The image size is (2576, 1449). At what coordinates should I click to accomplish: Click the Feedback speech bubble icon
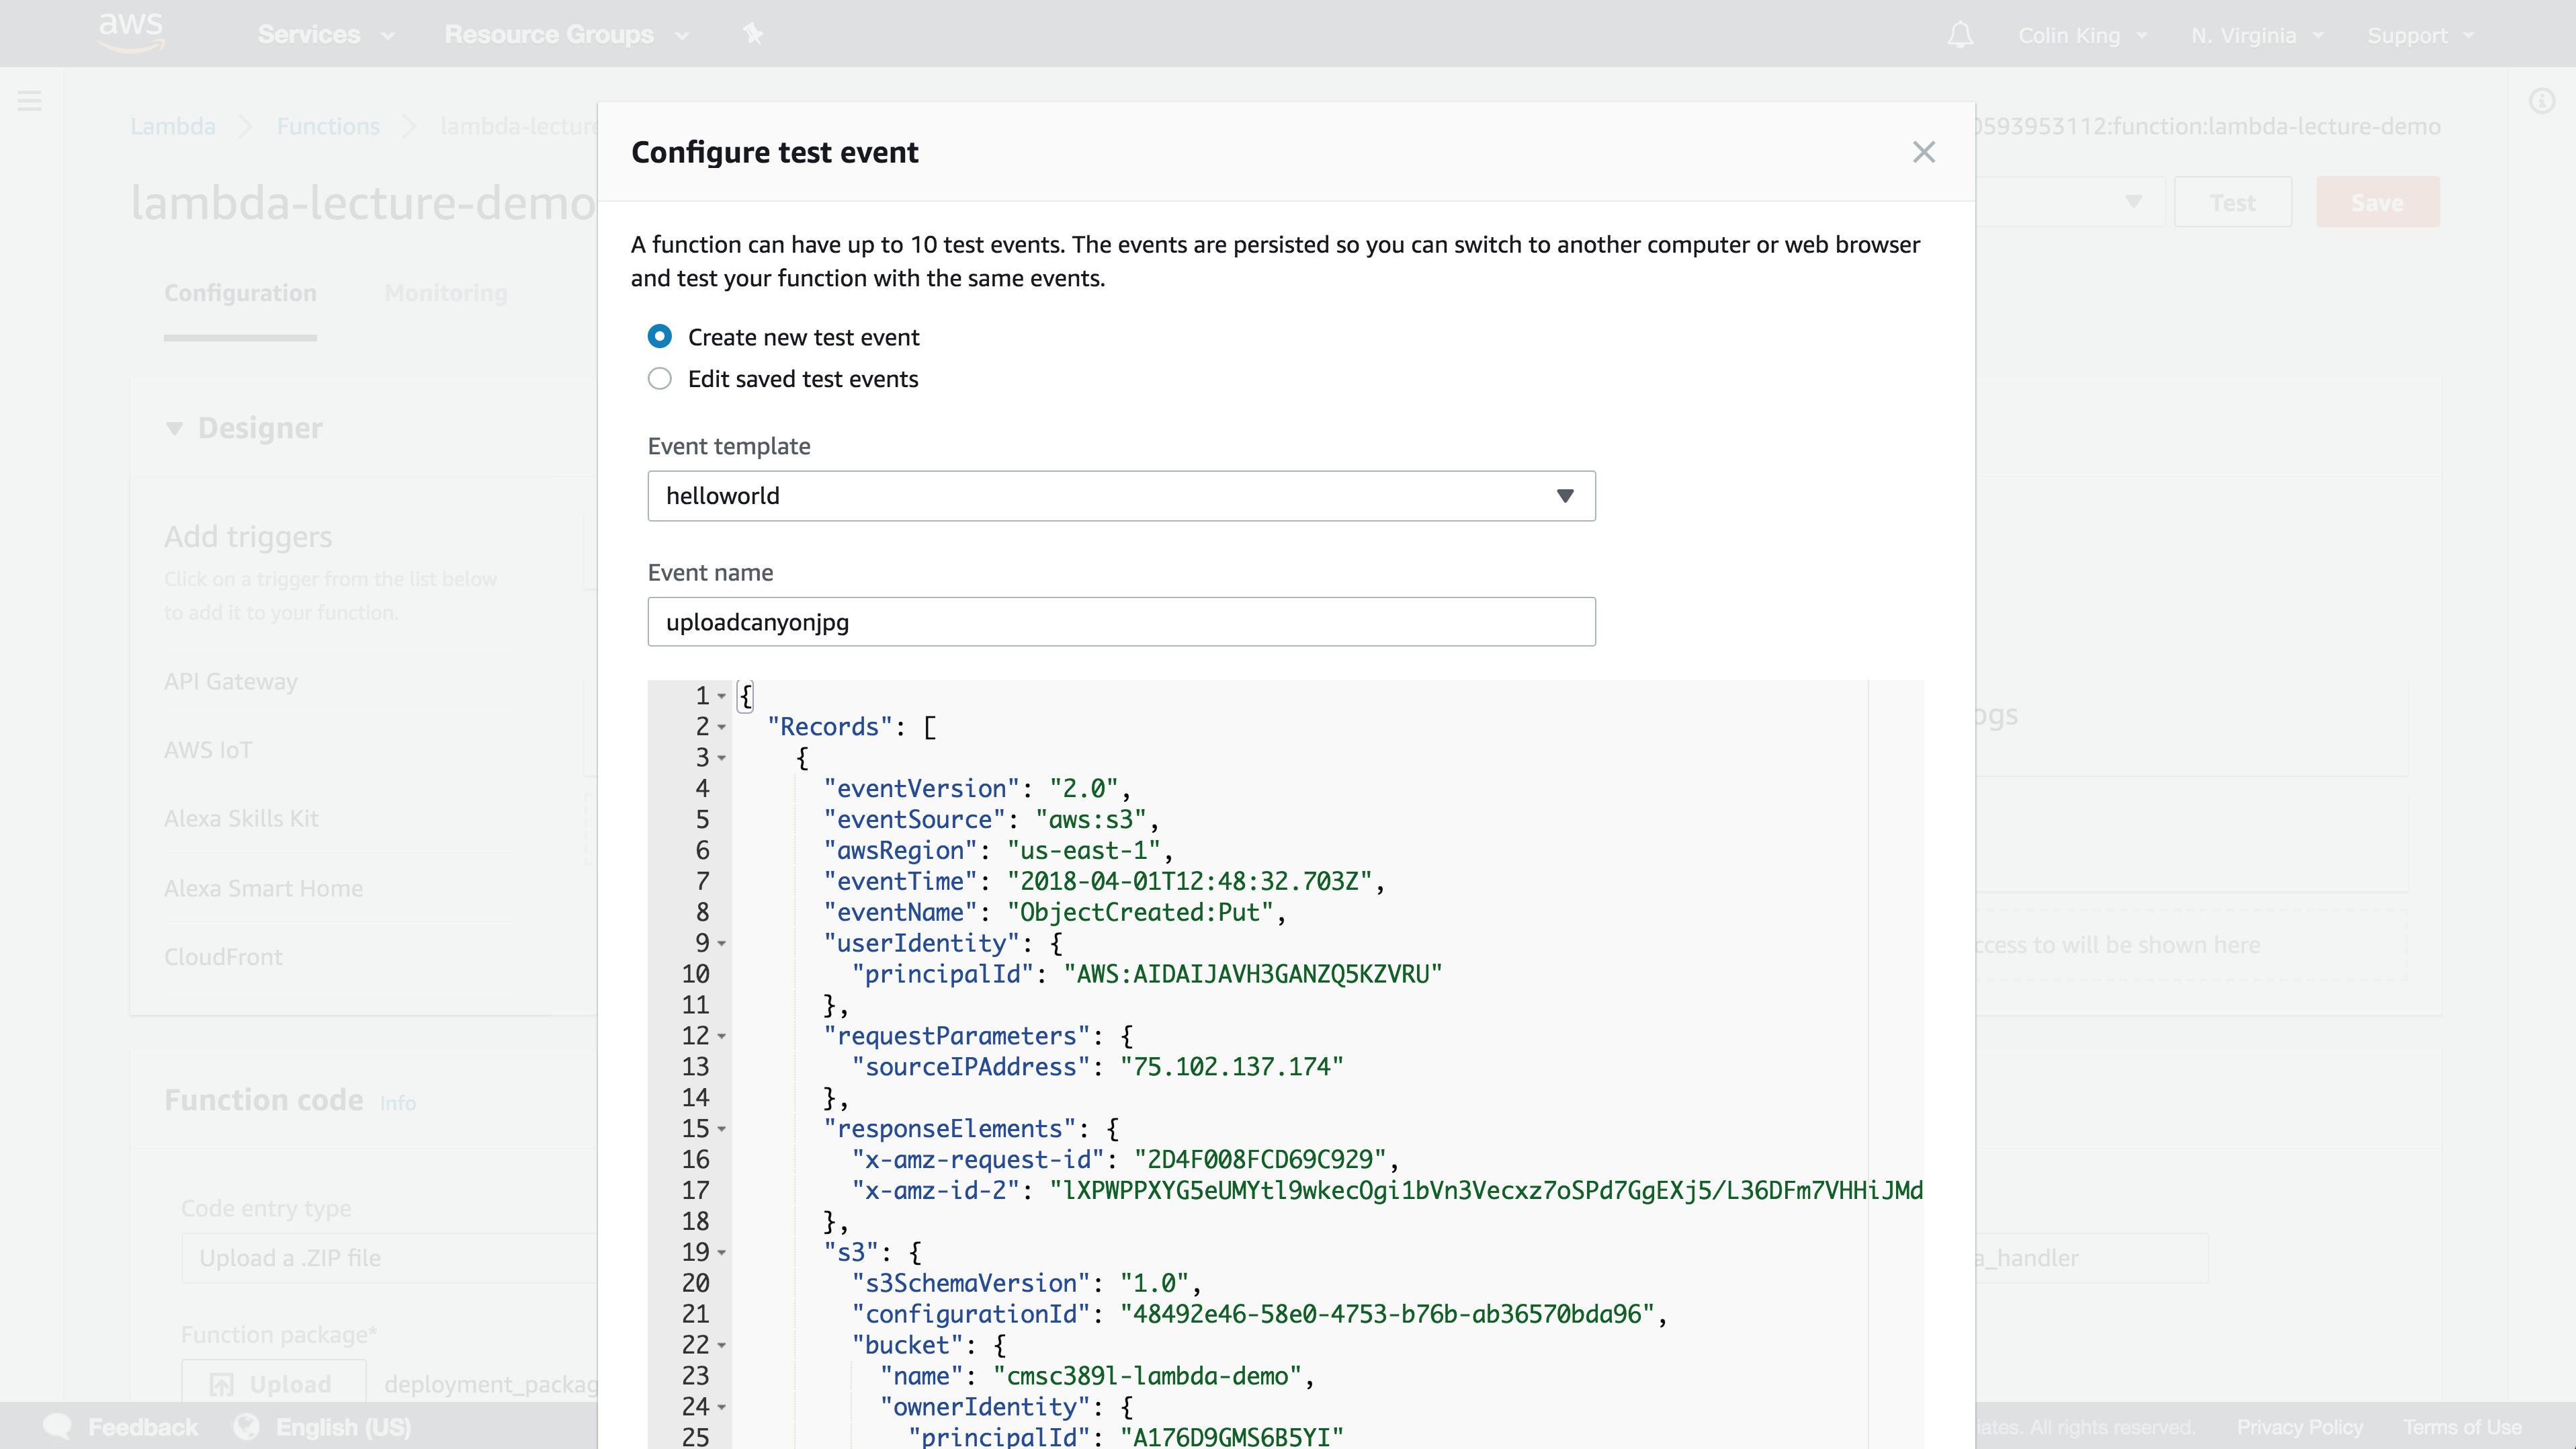(x=58, y=1427)
